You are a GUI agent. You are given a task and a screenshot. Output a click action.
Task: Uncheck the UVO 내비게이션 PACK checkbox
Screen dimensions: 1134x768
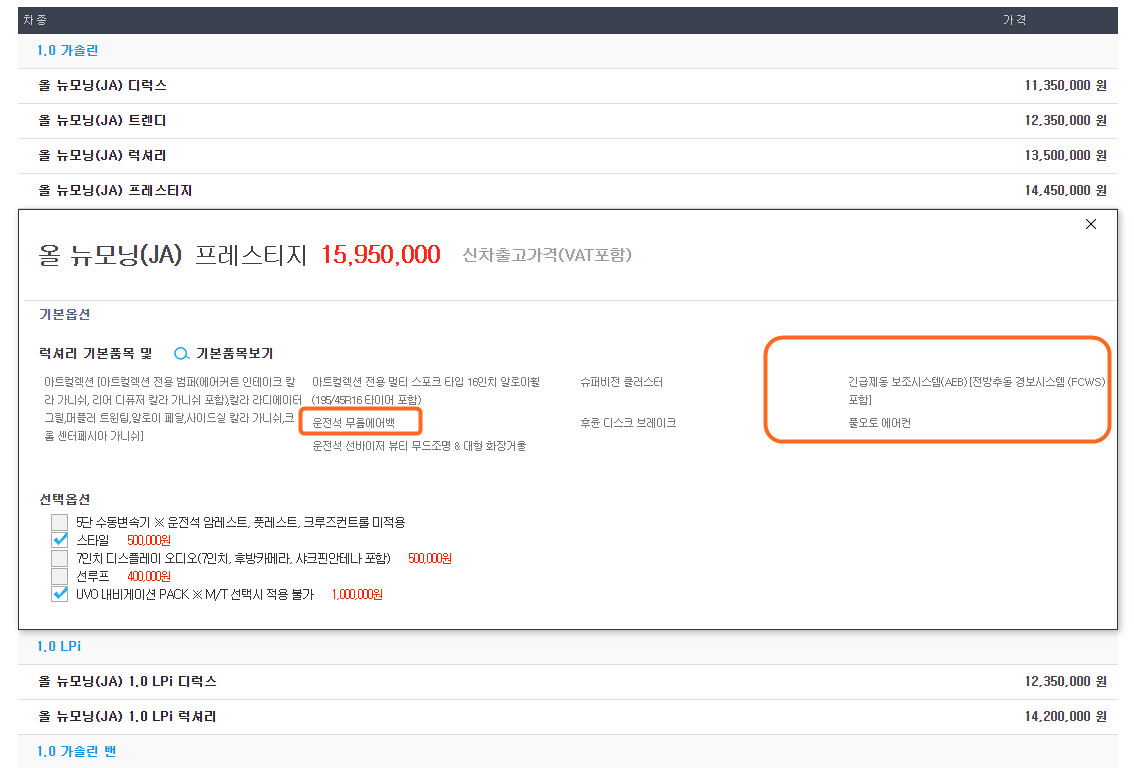coord(60,594)
